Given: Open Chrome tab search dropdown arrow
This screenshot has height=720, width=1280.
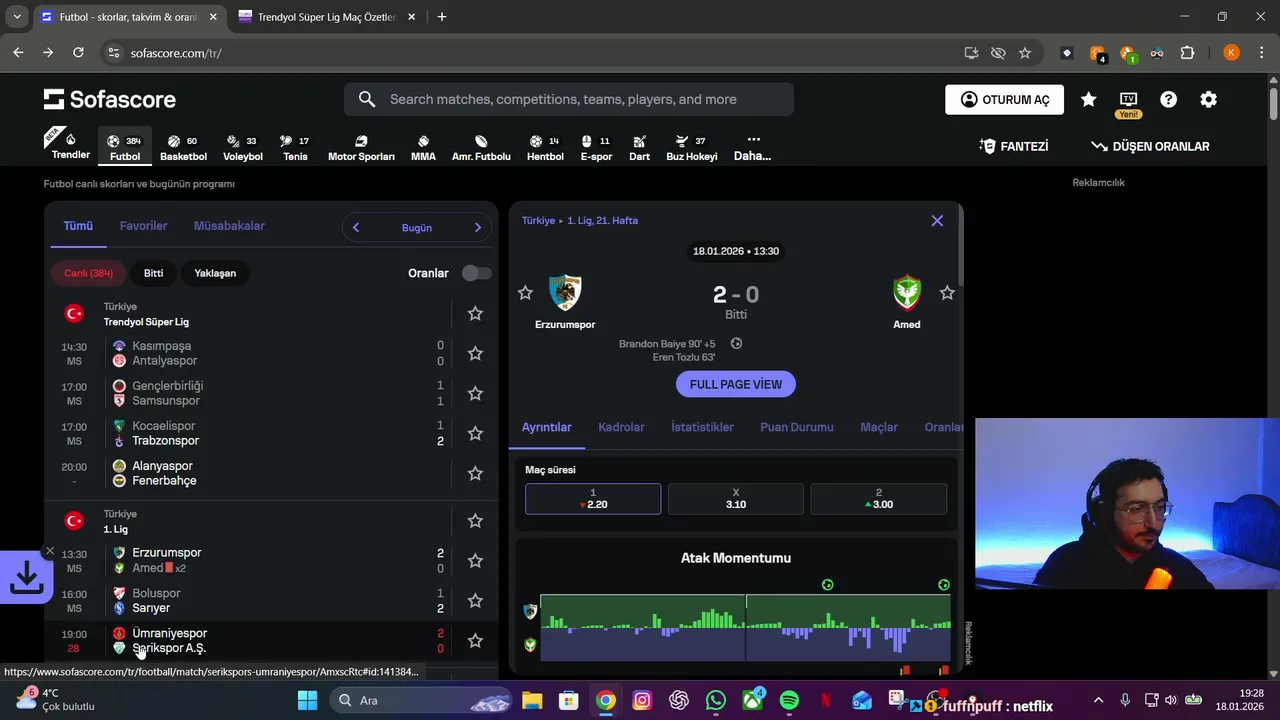Looking at the screenshot, I should click(x=16, y=17).
